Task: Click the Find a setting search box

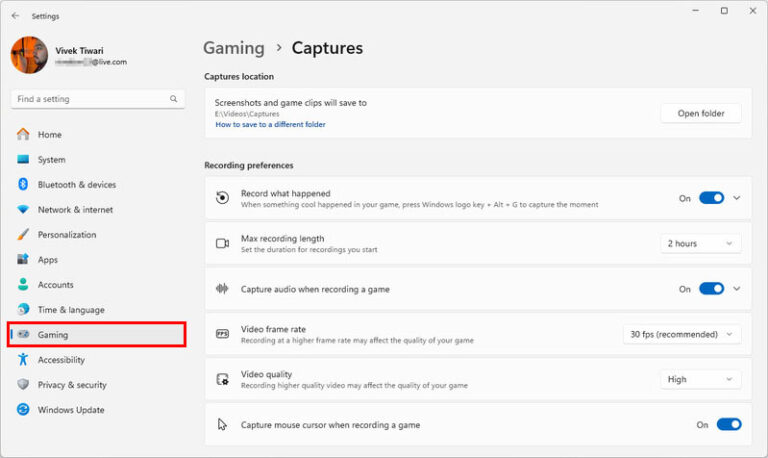Action: pyautogui.click(x=90, y=99)
